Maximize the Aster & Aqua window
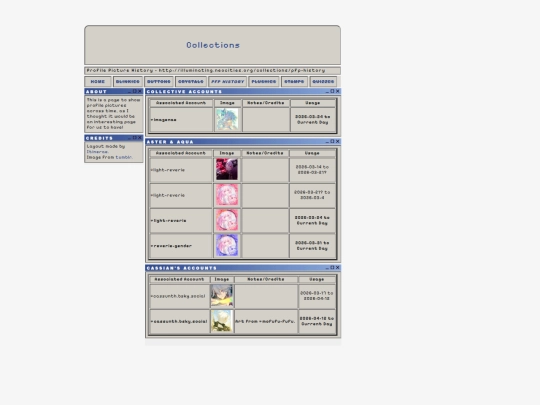 point(332,142)
